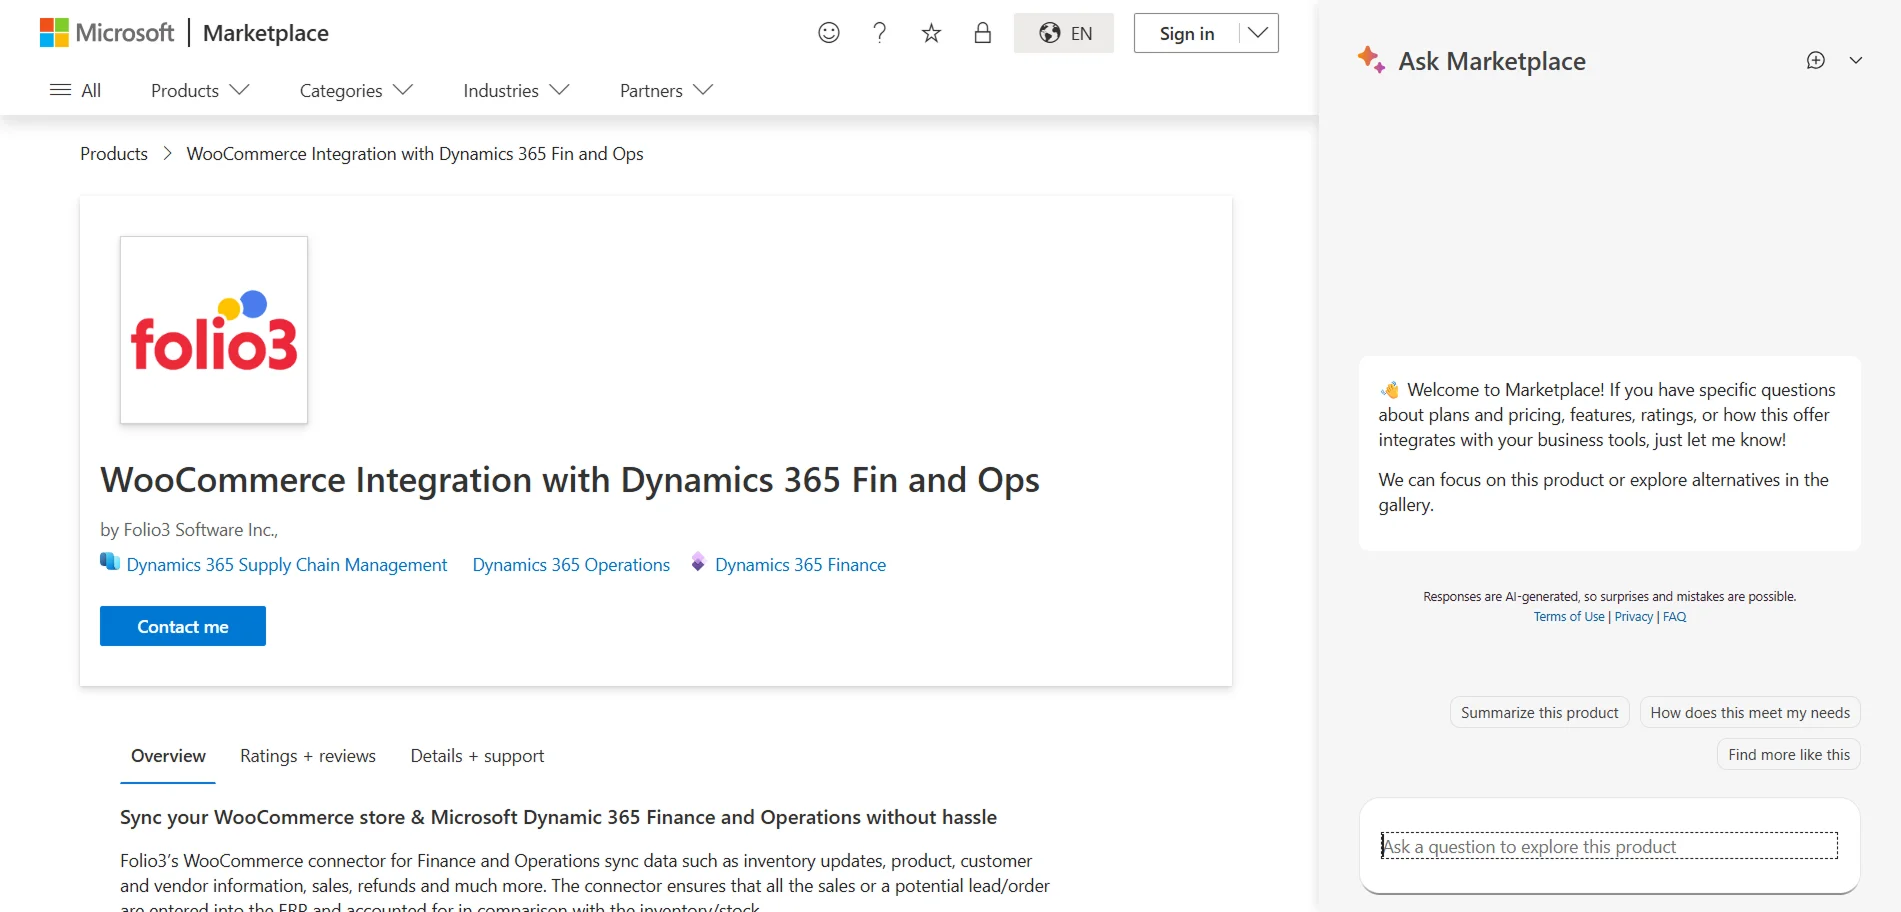Expand the Industries dropdown
The image size is (1901, 912).
516,90
